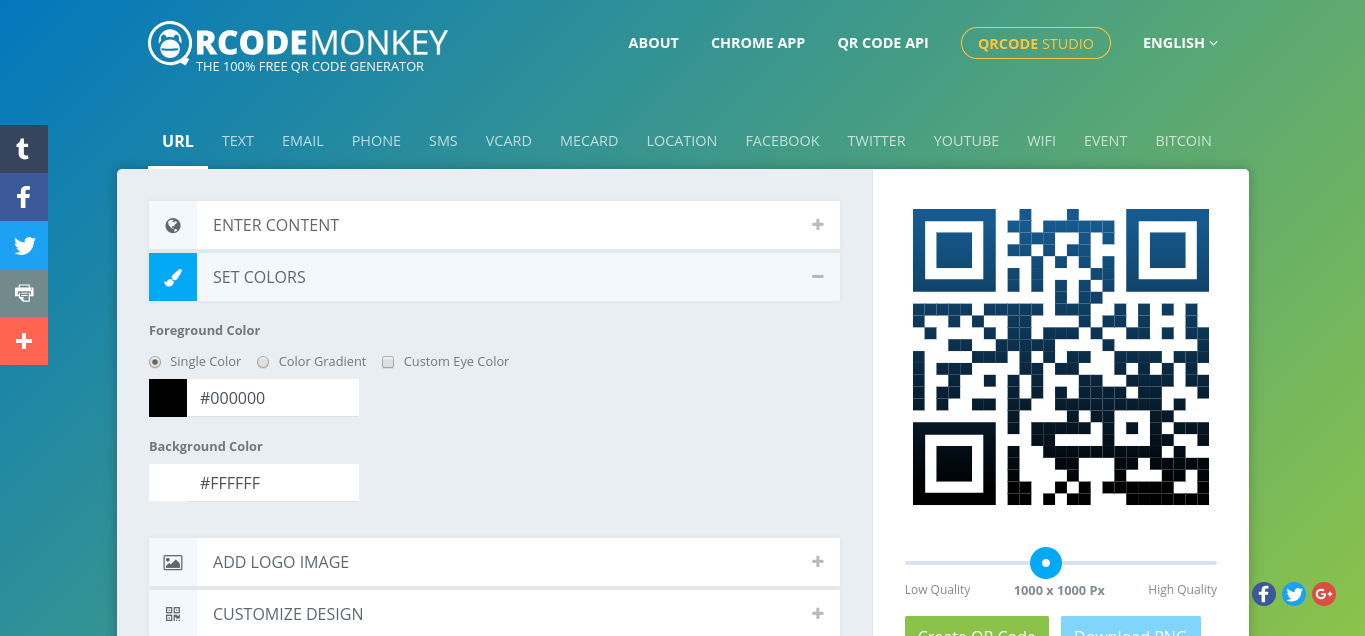Switch to the Bitcoin tab

1184,141
